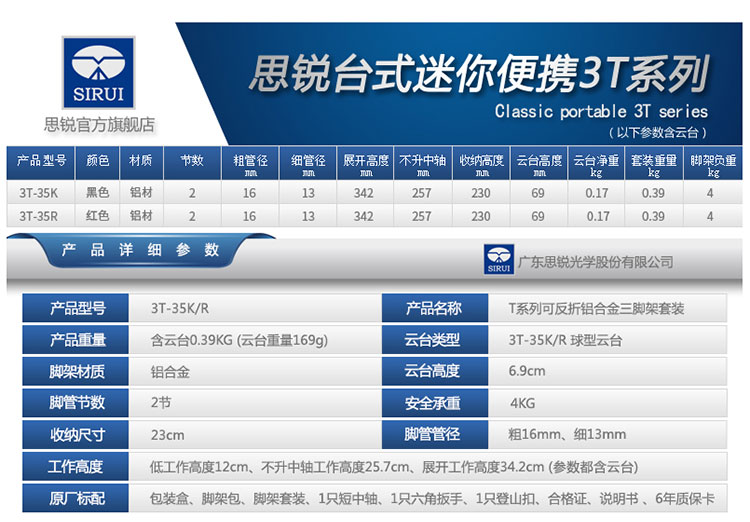Click the large SIRUI logo at top-left
The image size is (750, 522).
(x=98, y=73)
